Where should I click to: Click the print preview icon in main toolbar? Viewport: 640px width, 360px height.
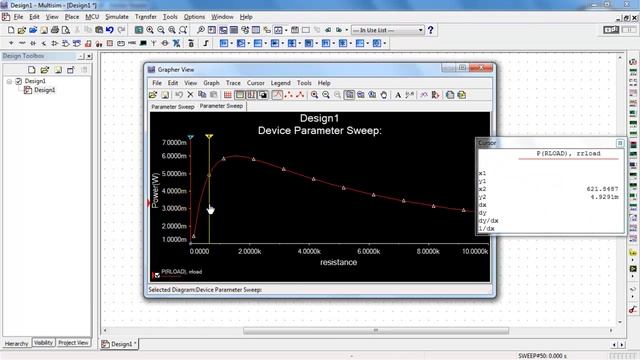pos(66,30)
